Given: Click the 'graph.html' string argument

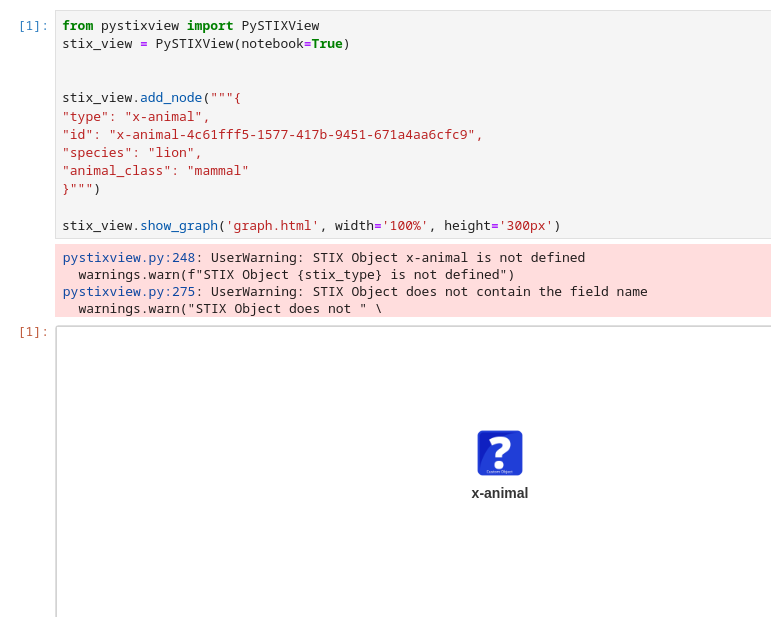Looking at the screenshot, I should coord(272,226).
